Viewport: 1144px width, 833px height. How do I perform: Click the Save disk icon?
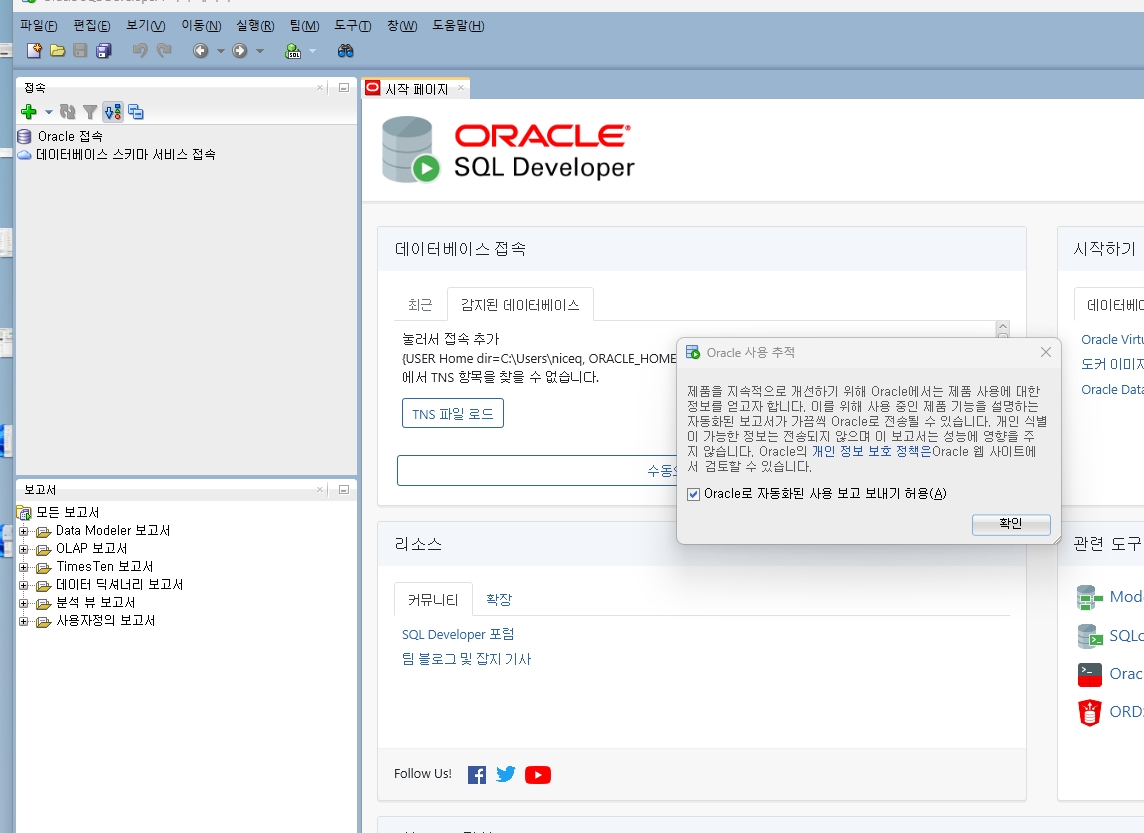pos(80,50)
